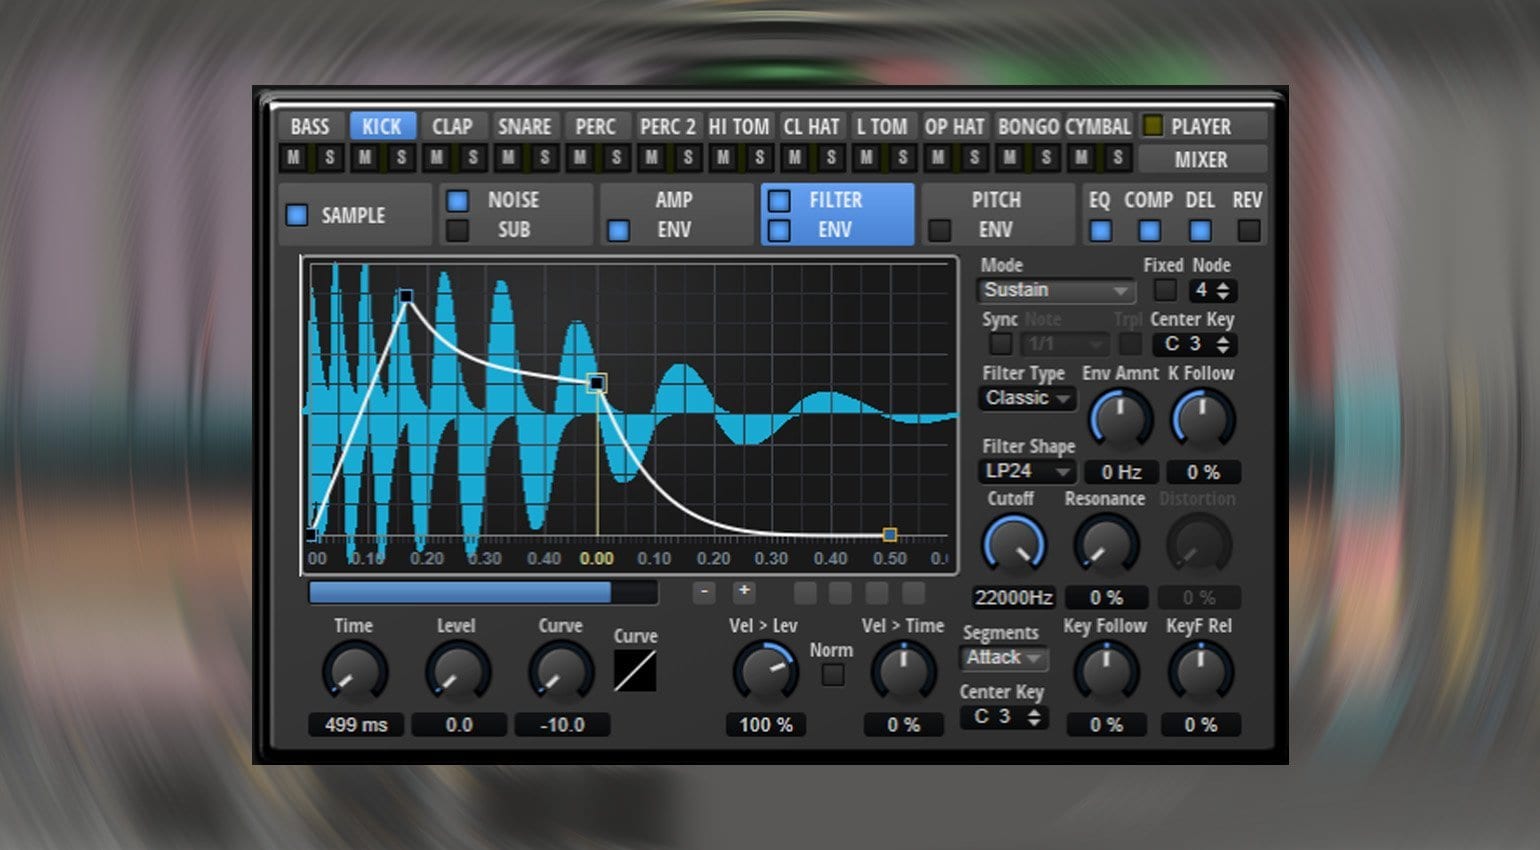Viewport: 1540px width, 850px height.
Task: Switch to the CLAP tab
Action: (x=453, y=126)
